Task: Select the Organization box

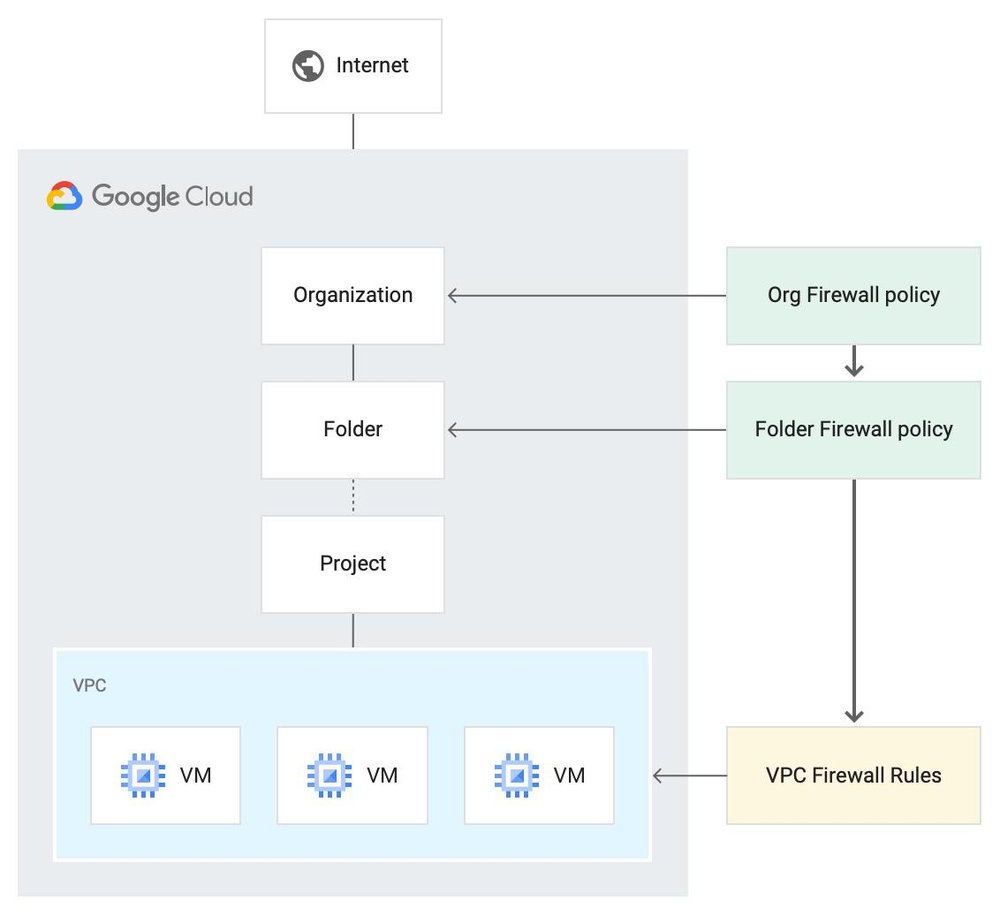Action: click(x=352, y=295)
